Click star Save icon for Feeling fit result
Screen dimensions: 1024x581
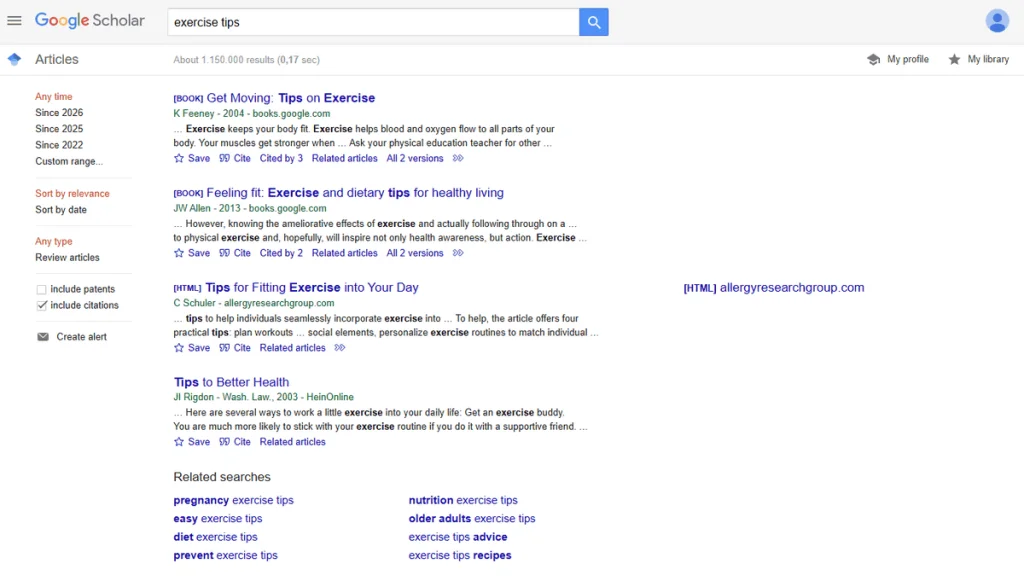(179, 253)
